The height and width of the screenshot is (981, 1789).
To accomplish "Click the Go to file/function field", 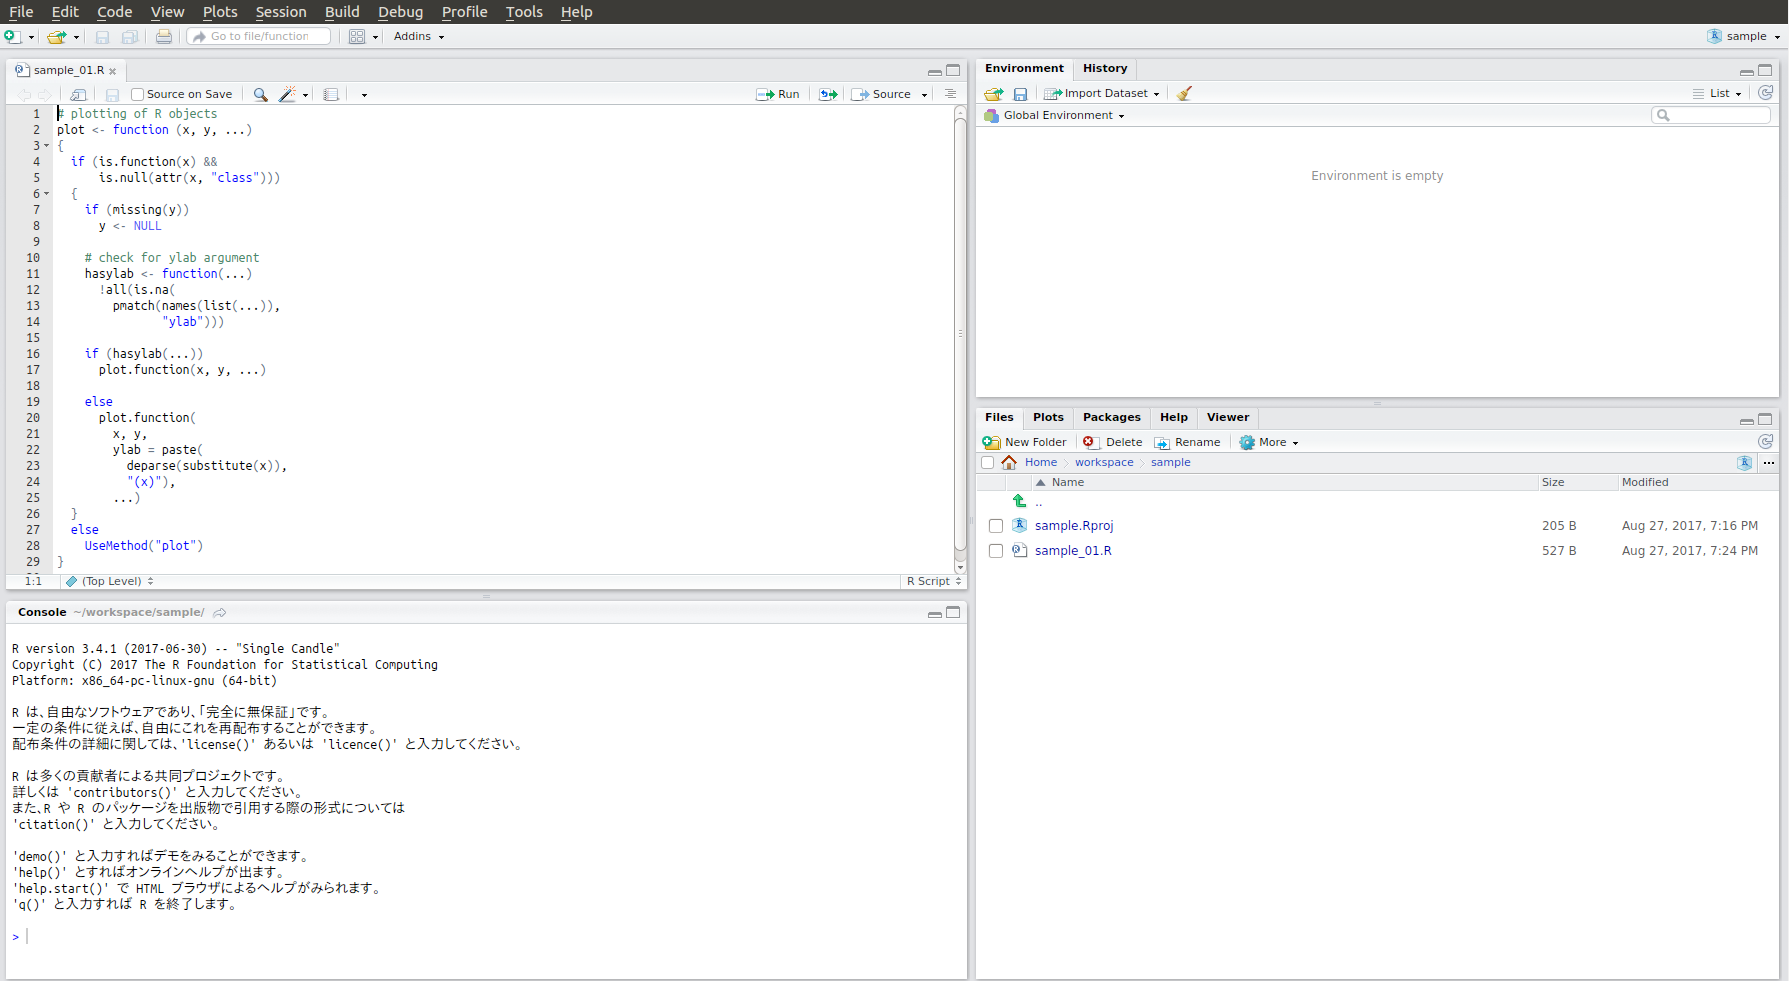I will (x=259, y=37).
